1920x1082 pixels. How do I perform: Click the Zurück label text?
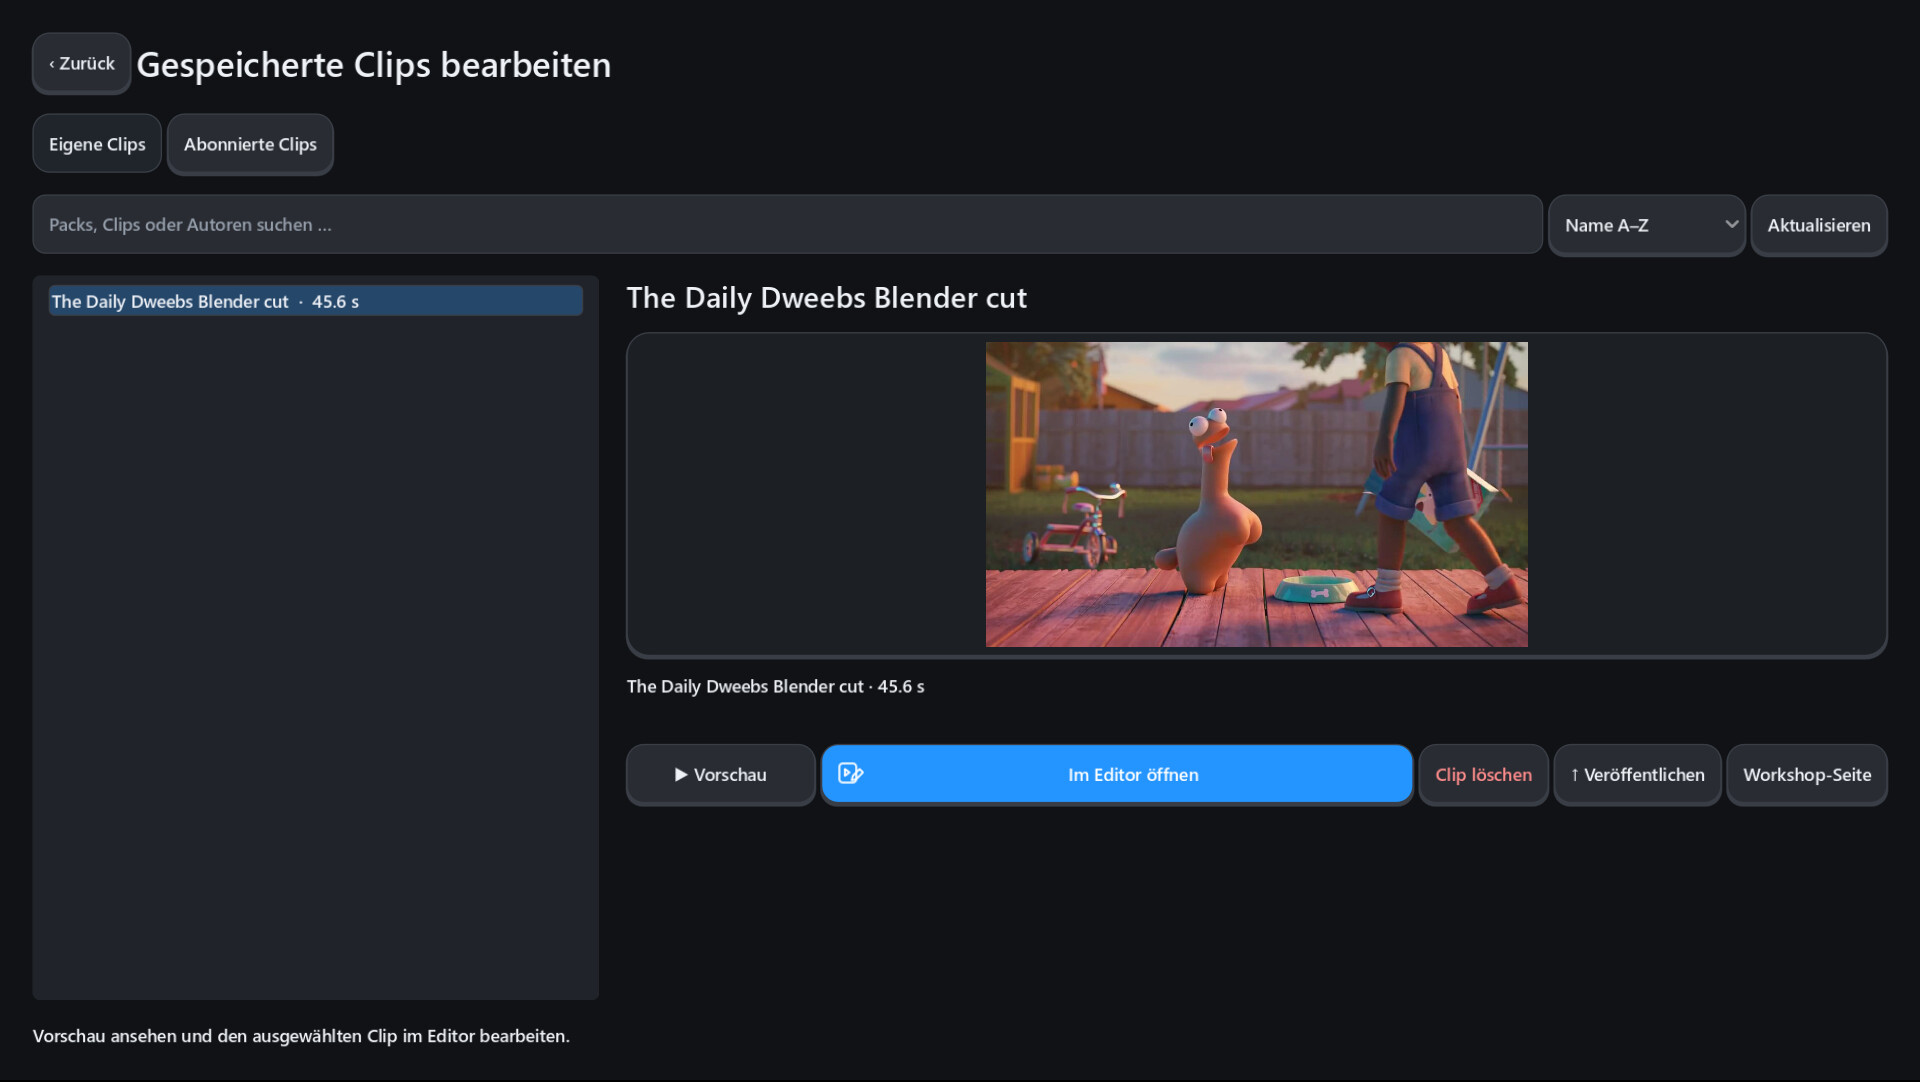[x=87, y=64]
